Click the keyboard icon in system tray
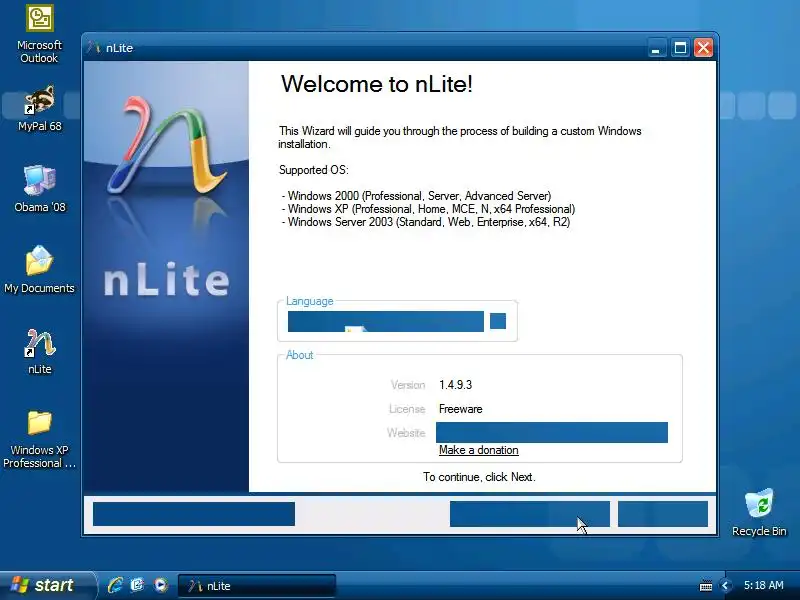Screen dimensions: 800x600 [x=706, y=586]
